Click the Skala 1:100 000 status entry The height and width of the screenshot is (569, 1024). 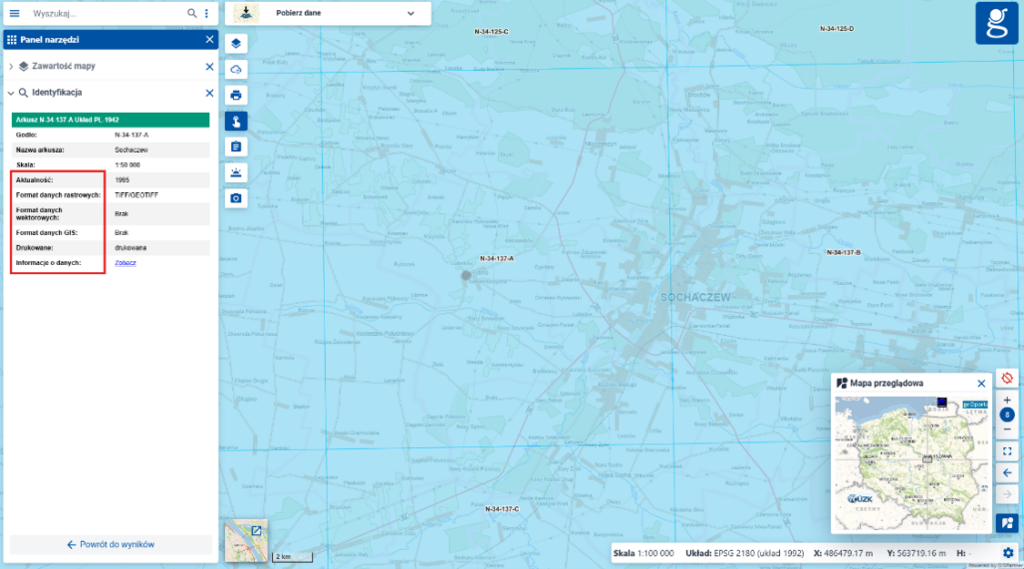(x=643, y=553)
